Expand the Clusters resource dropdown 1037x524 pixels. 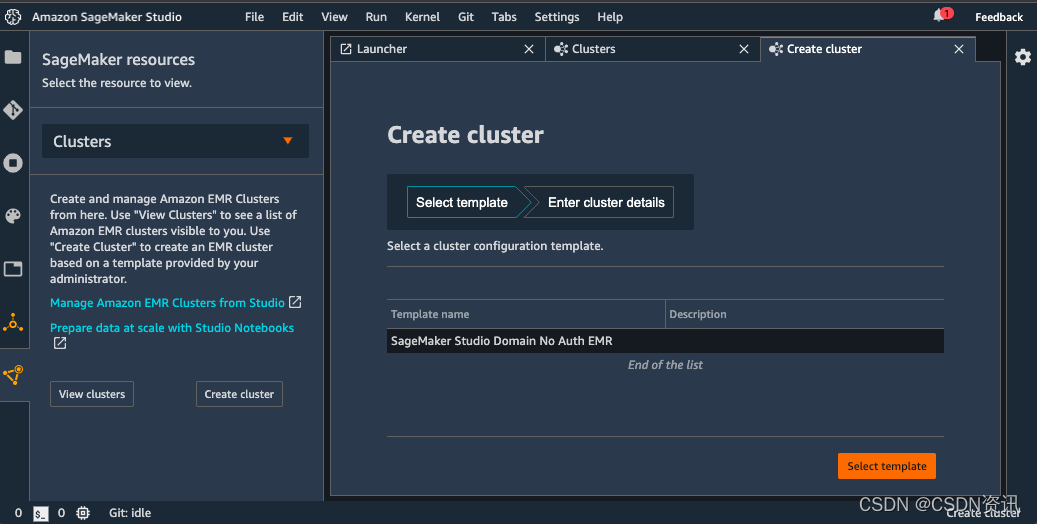tap(175, 141)
